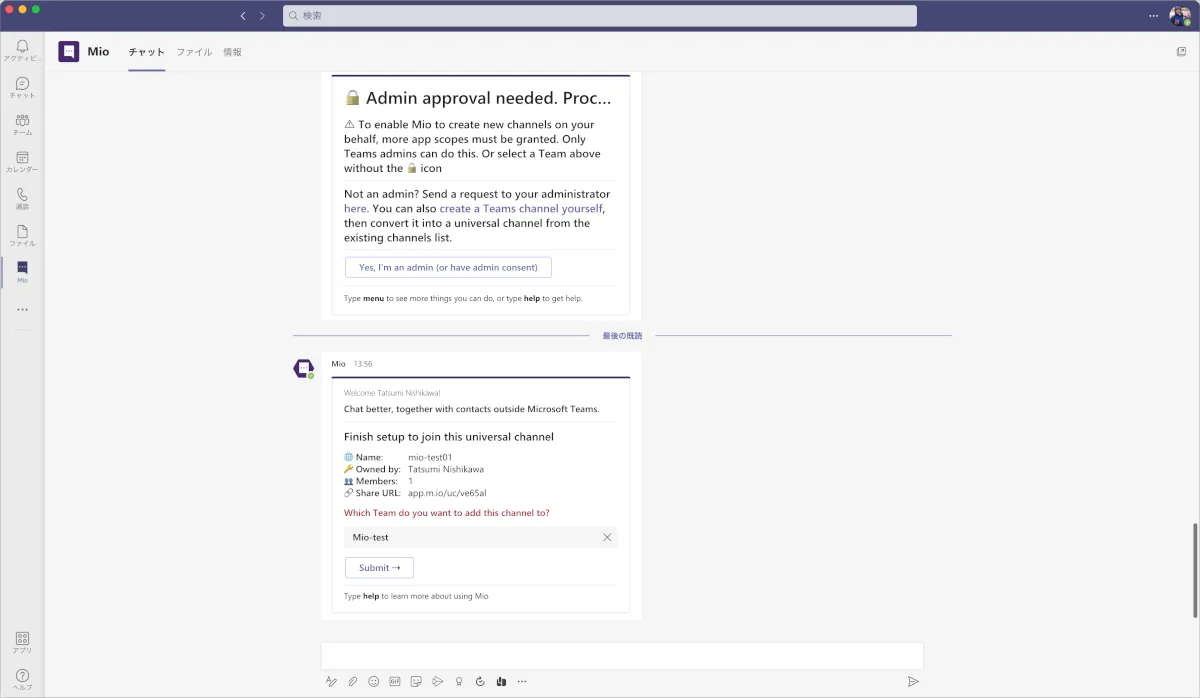This screenshot has height=698, width=1200.
Task: Click the dark app icon in compose toolbar
Action: pos(501,682)
